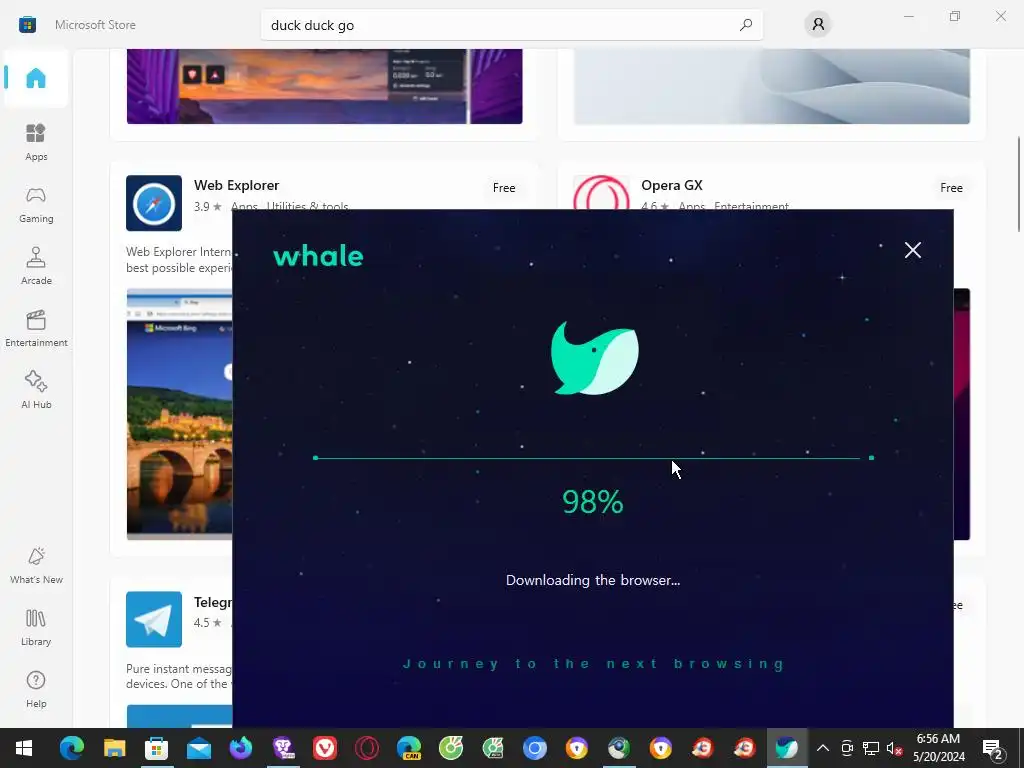1024x768 pixels.
Task: Open What's New in the sidebar
Action: pyautogui.click(x=36, y=565)
